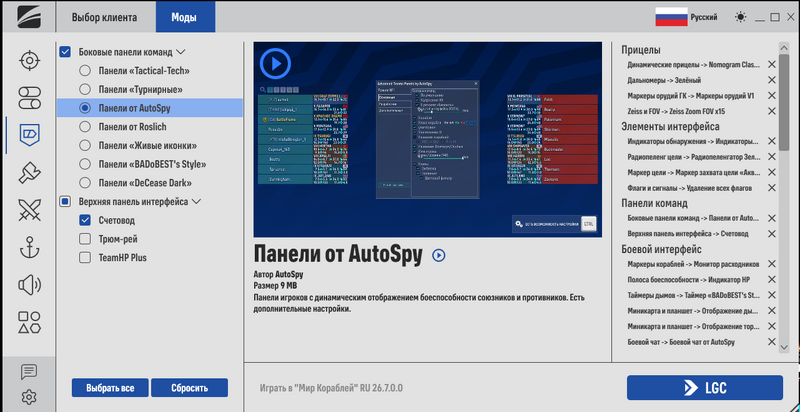
Task: Switch to the Моды tab
Action: [184, 17]
